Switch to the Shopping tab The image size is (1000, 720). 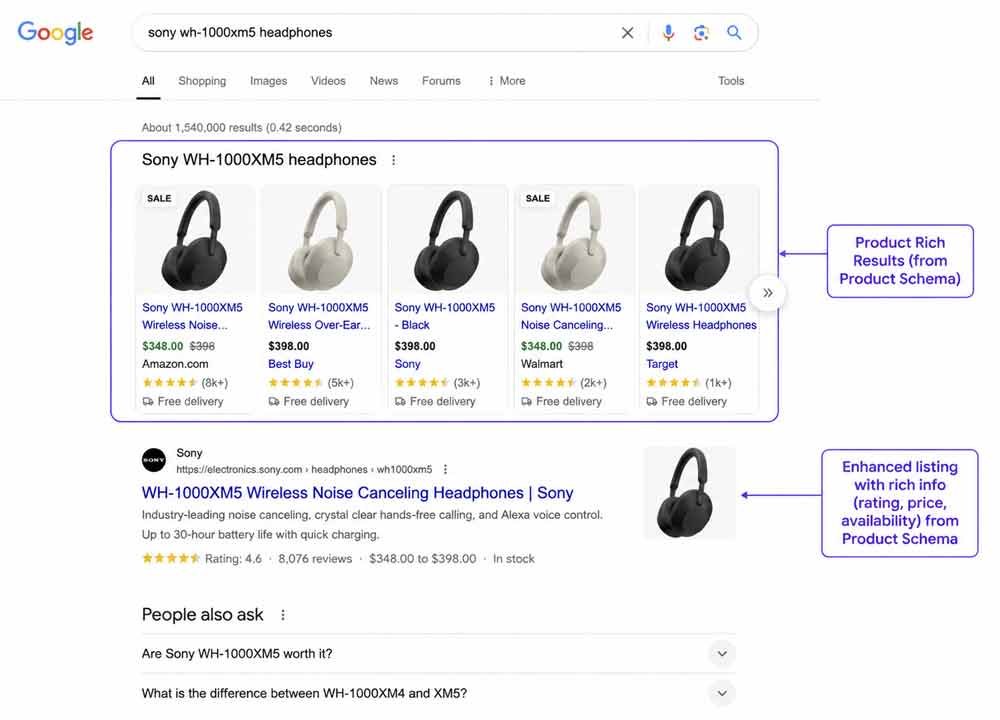pyautogui.click(x=202, y=81)
